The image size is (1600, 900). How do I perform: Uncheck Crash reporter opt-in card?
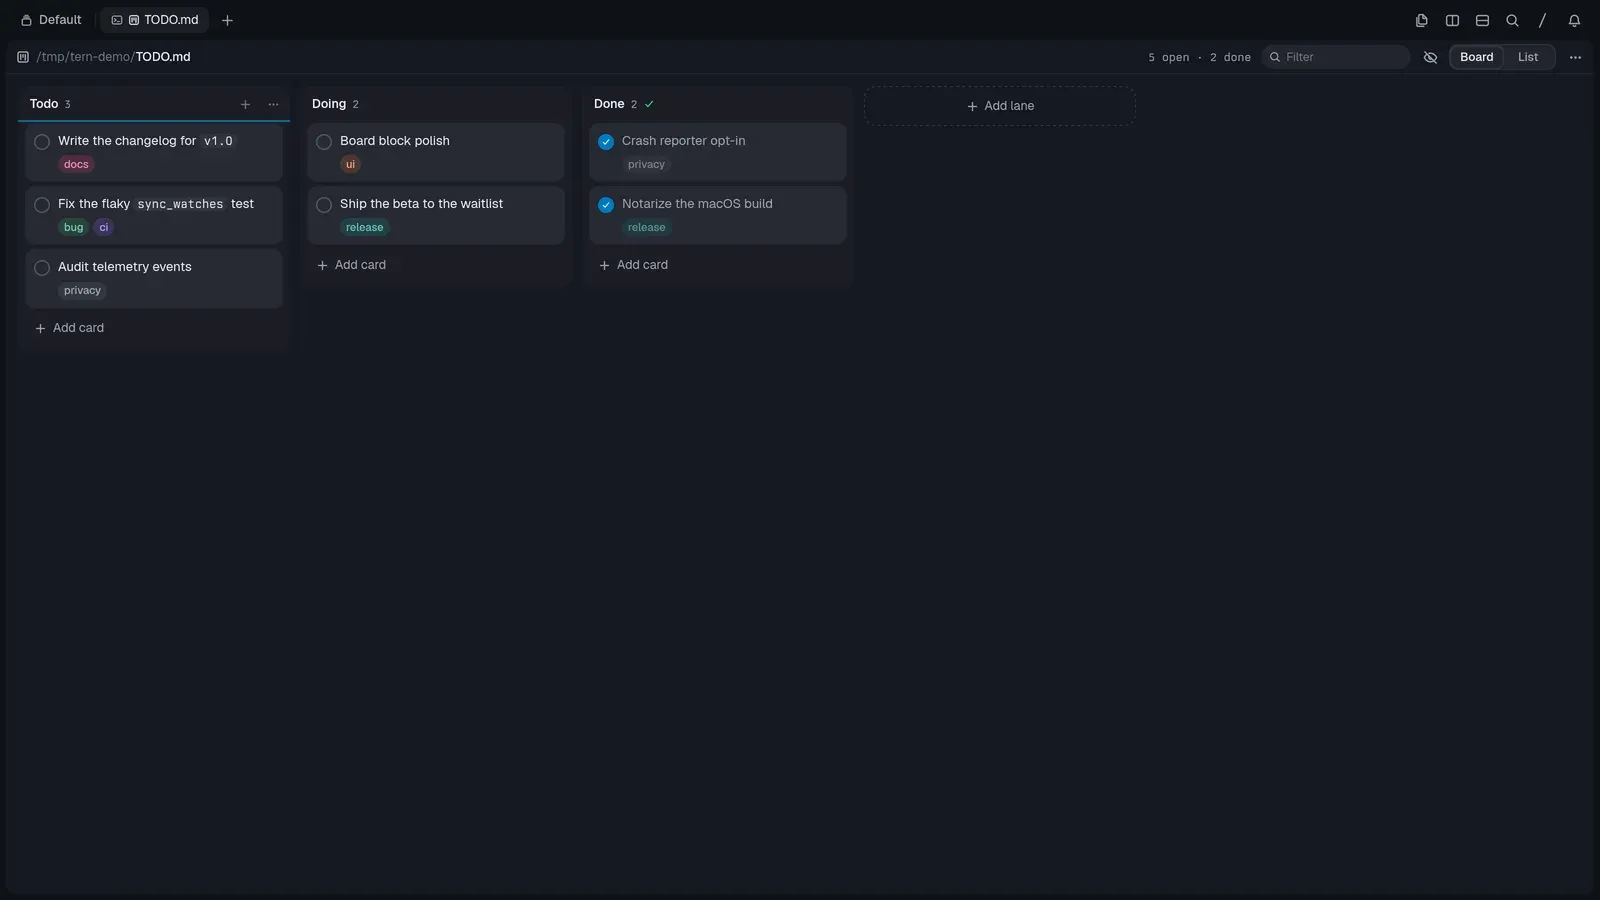click(606, 142)
